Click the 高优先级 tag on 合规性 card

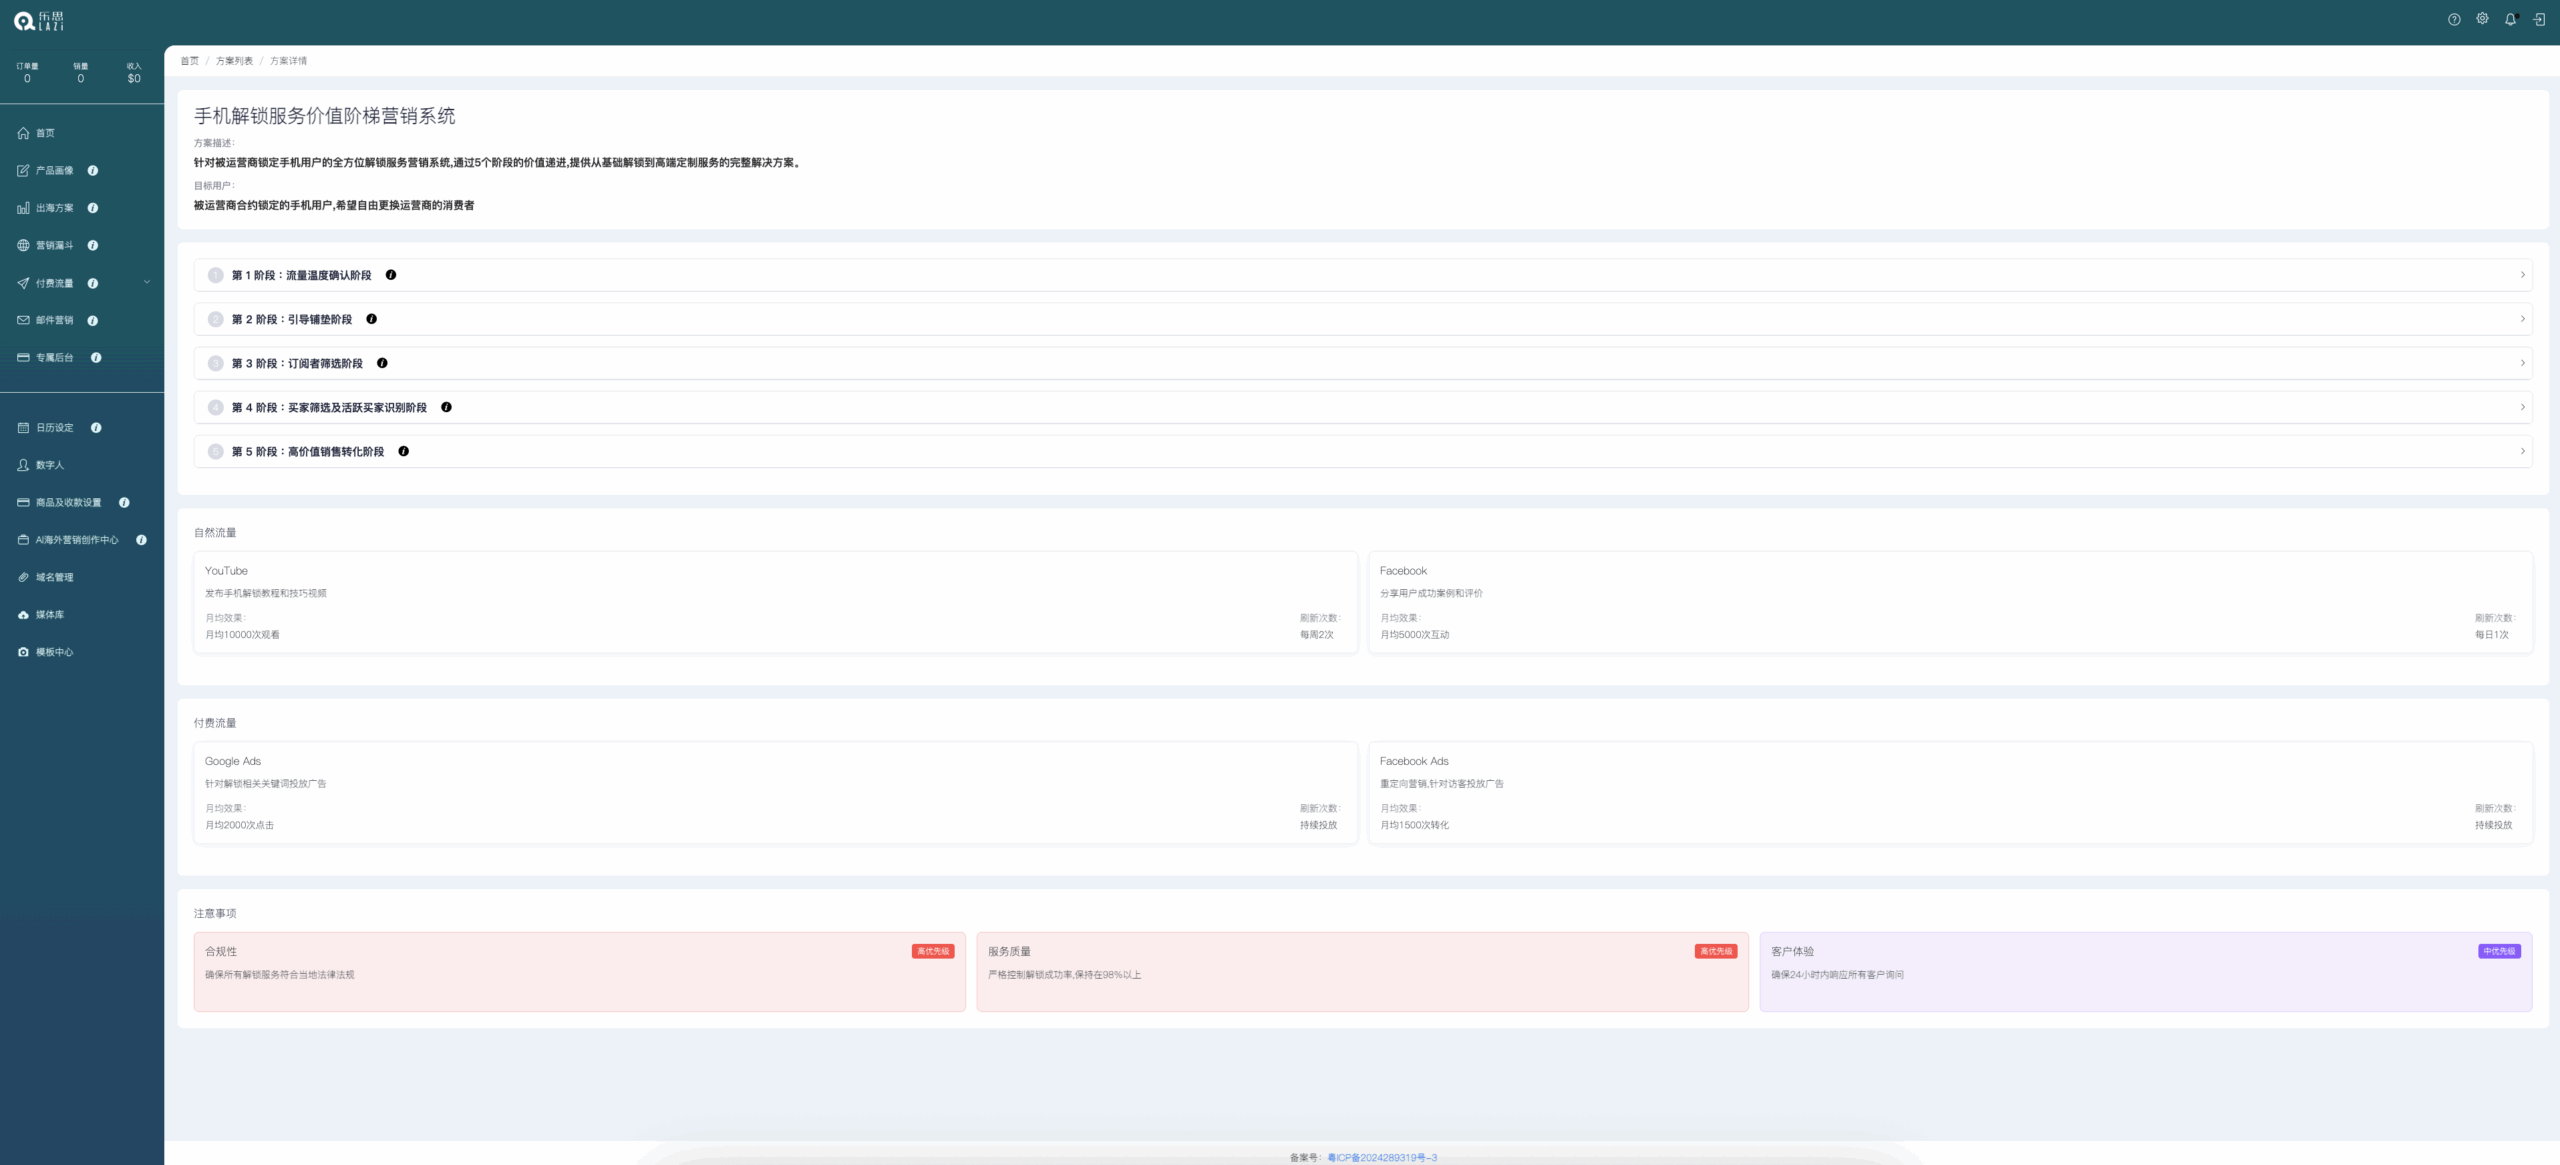933,952
